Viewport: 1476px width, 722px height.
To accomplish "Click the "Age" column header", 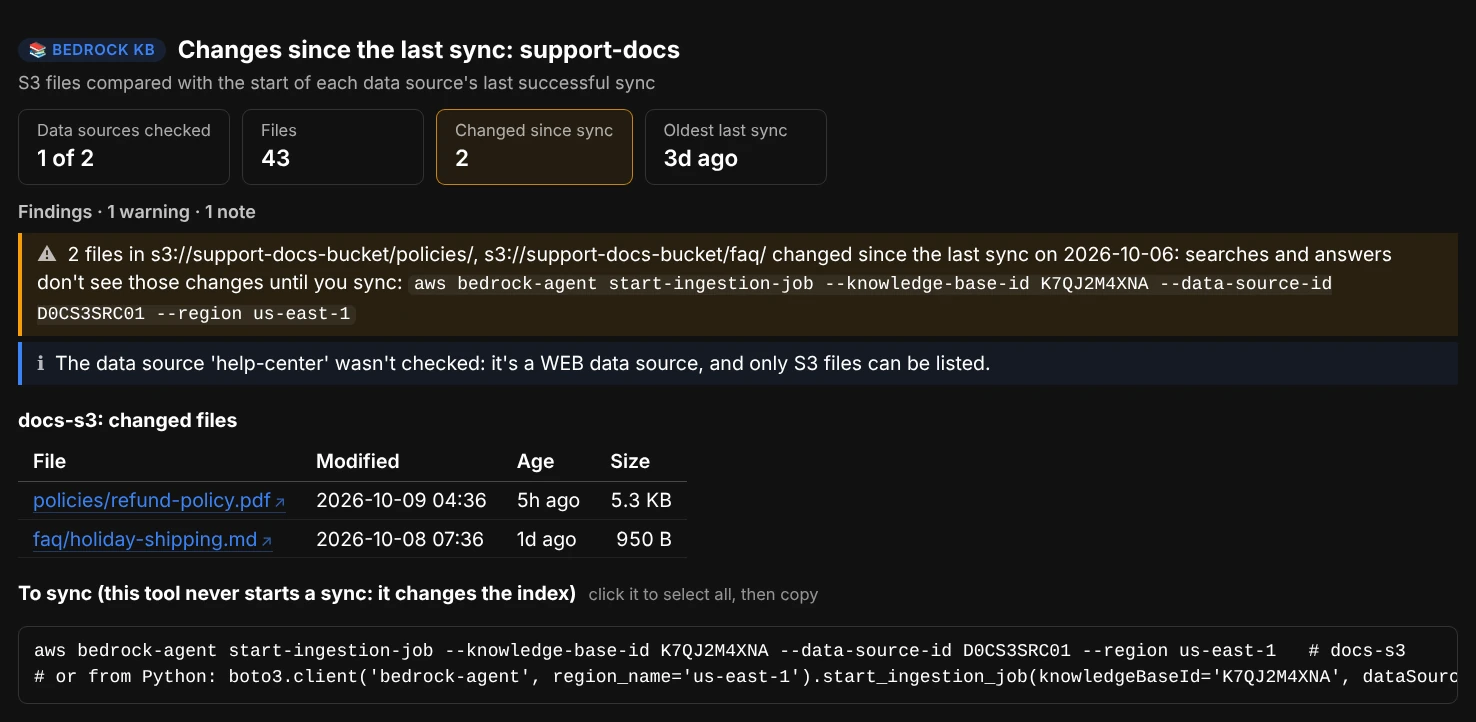I will coord(535,461).
